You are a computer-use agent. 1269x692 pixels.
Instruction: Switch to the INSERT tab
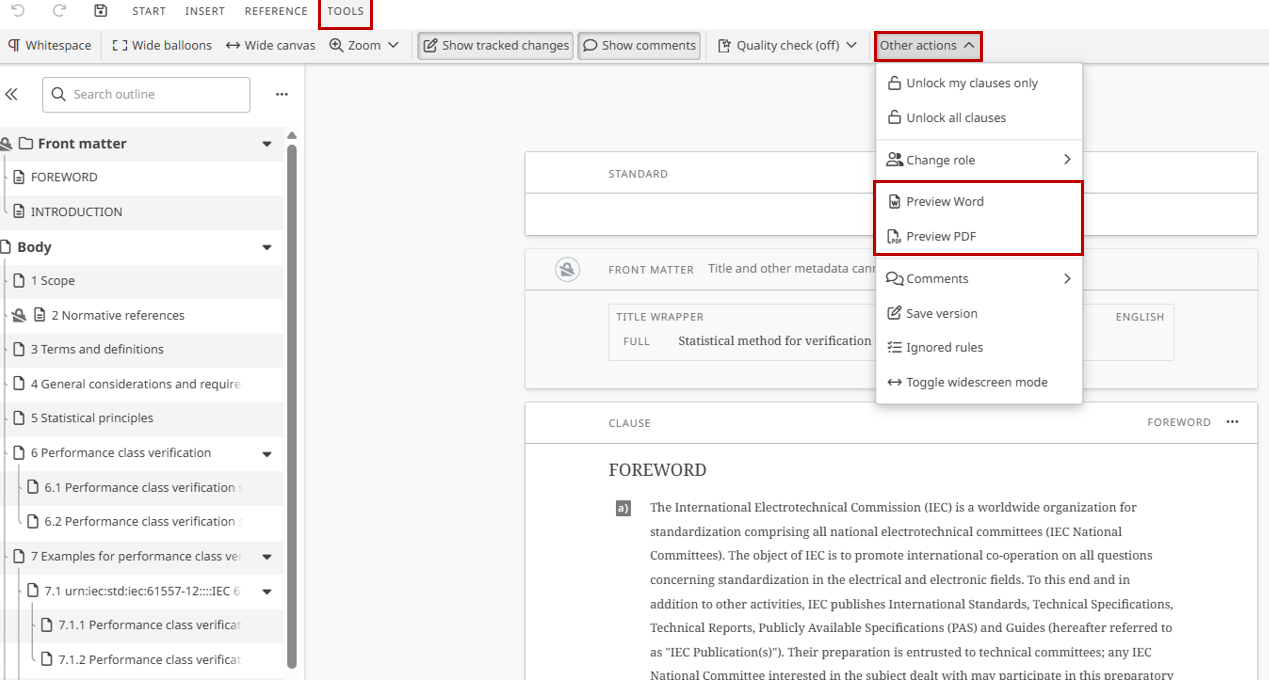(x=205, y=11)
